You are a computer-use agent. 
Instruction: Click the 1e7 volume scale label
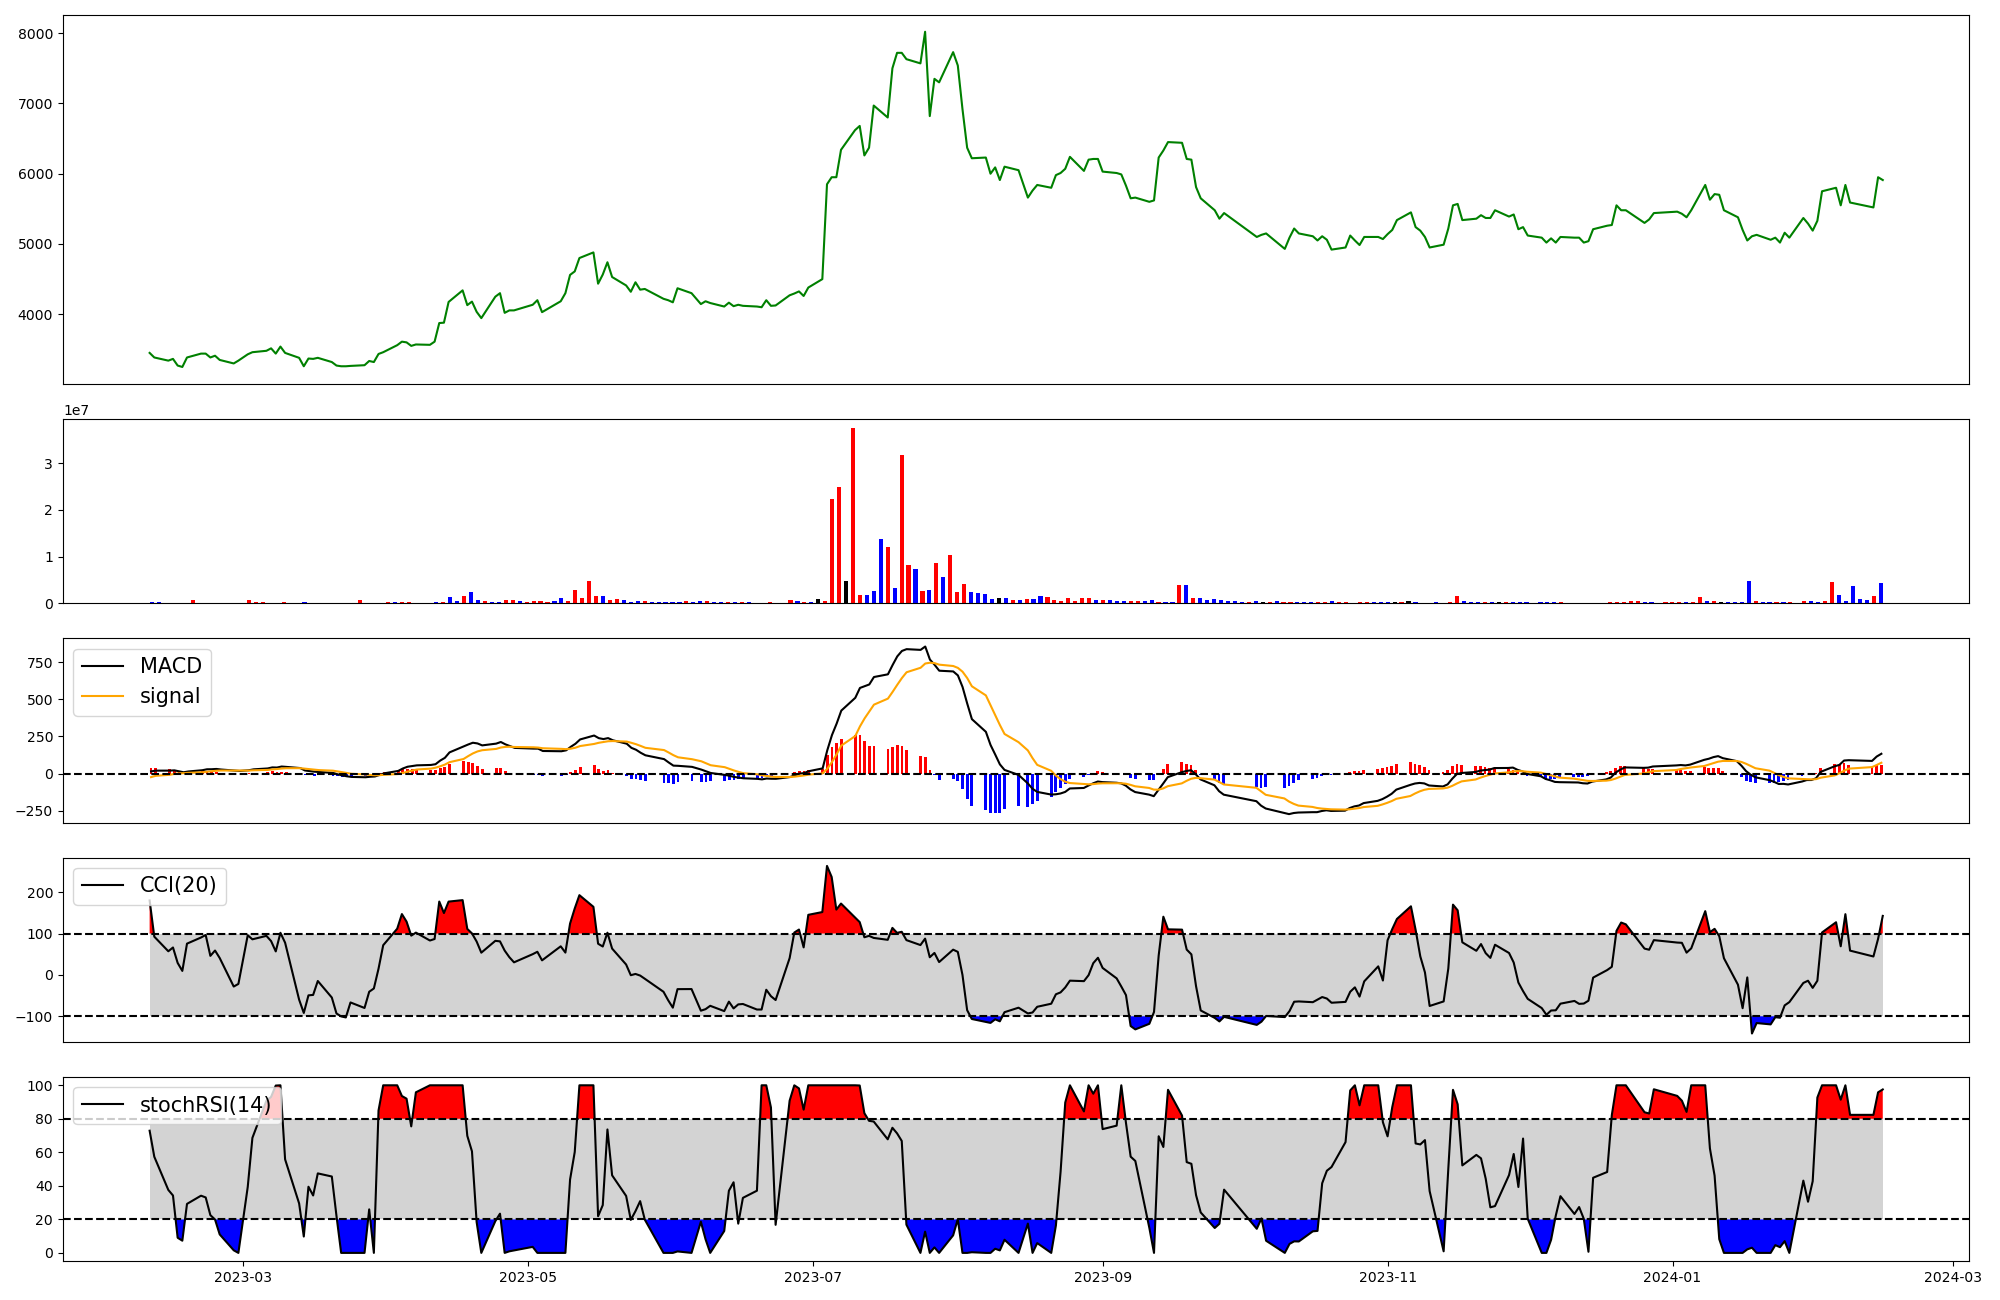[76, 411]
